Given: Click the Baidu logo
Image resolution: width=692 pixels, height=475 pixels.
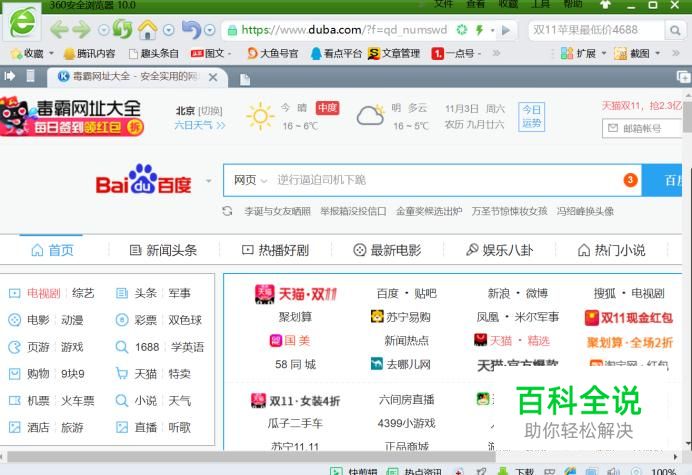Looking at the screenshot, I should [x=144, y=179].
